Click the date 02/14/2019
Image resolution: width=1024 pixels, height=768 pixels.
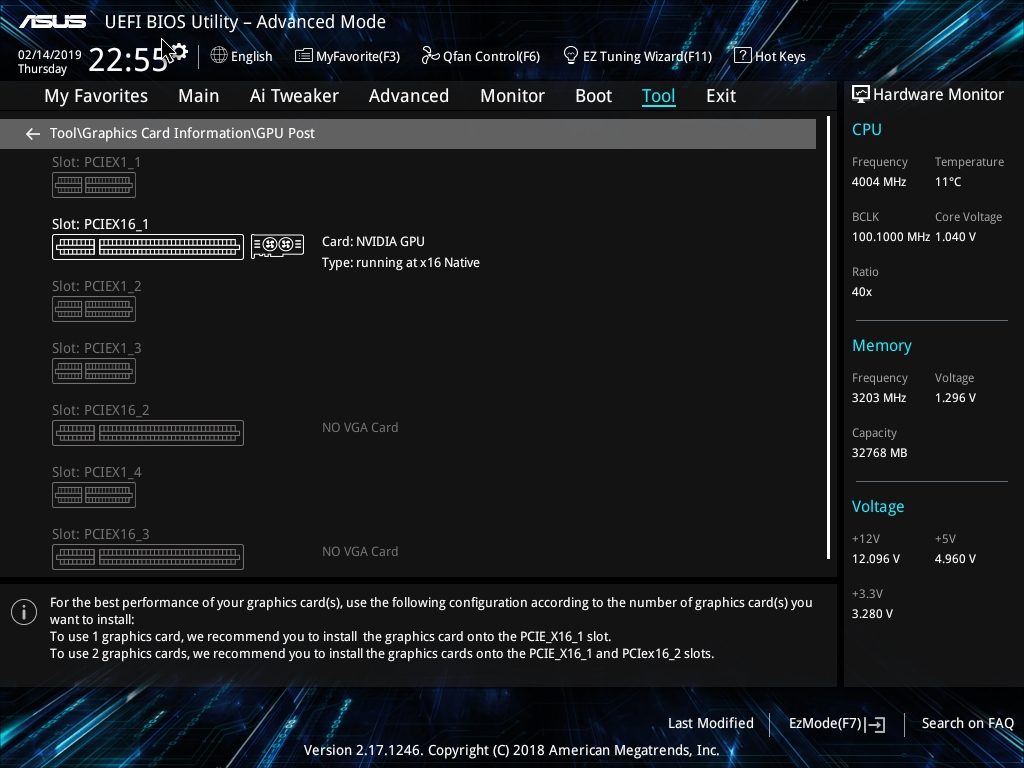pyautogui.click(x=50, y=55)
